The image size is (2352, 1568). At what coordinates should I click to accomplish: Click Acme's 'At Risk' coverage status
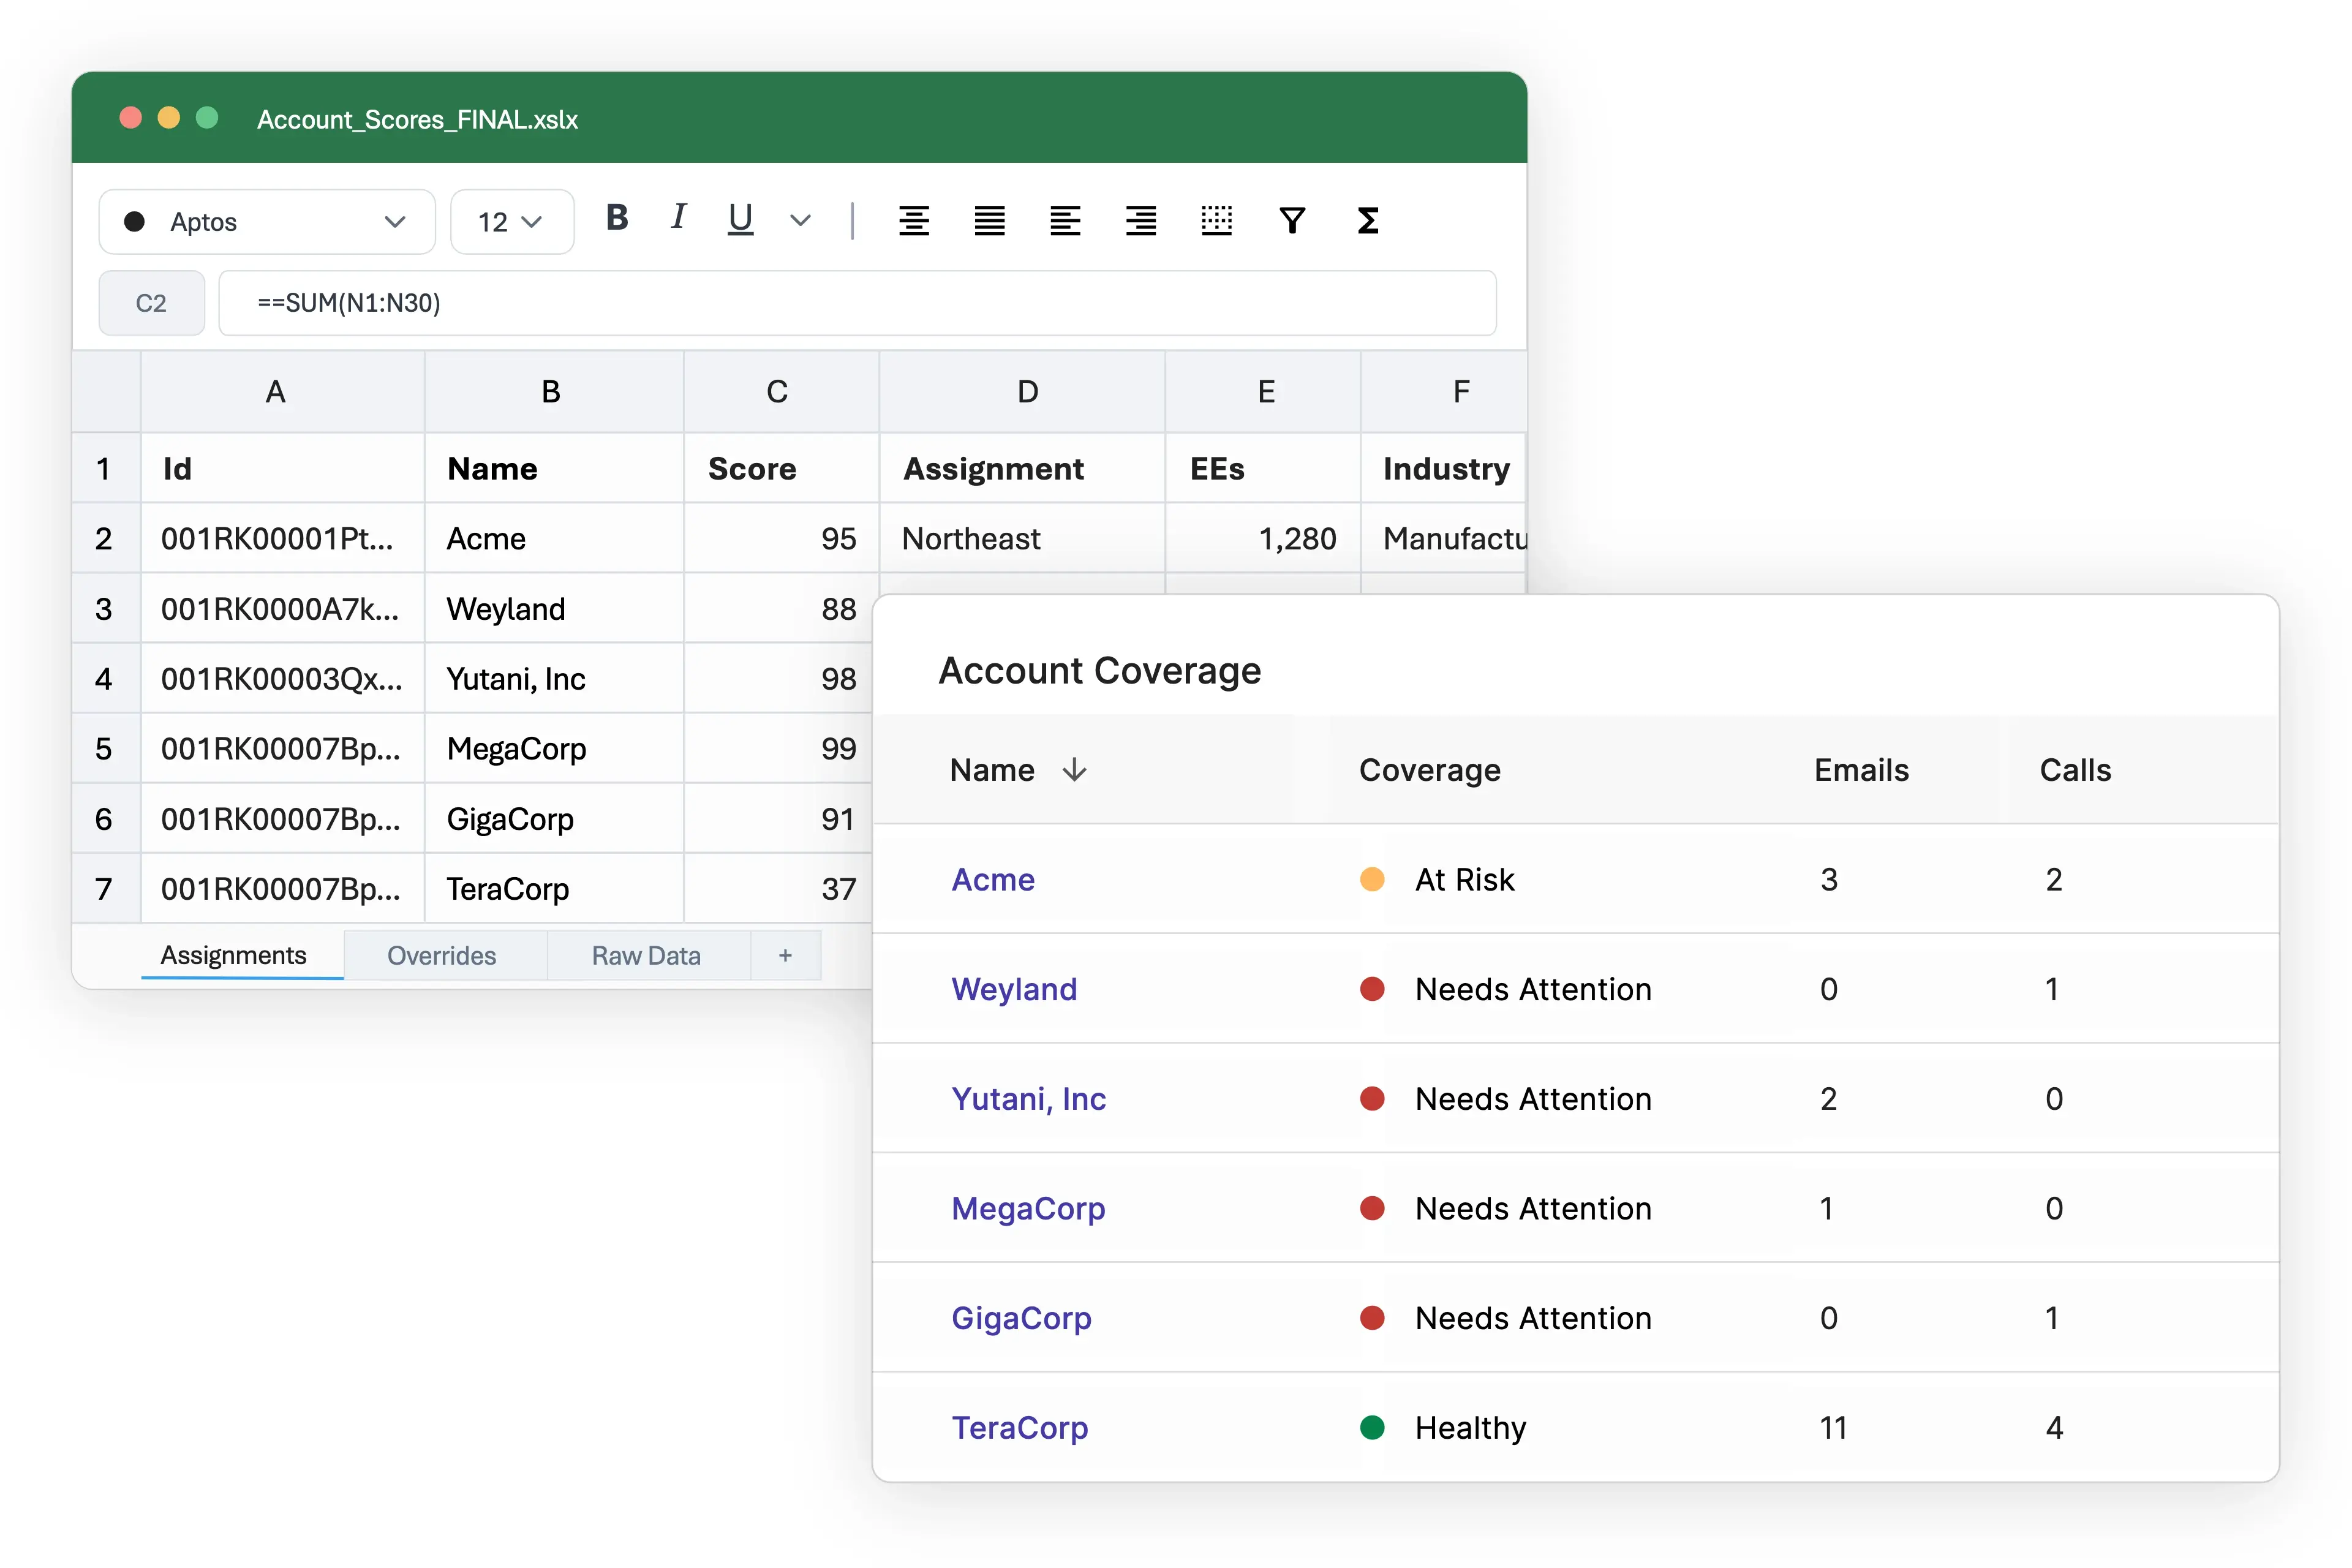(x=1437, y=879)
